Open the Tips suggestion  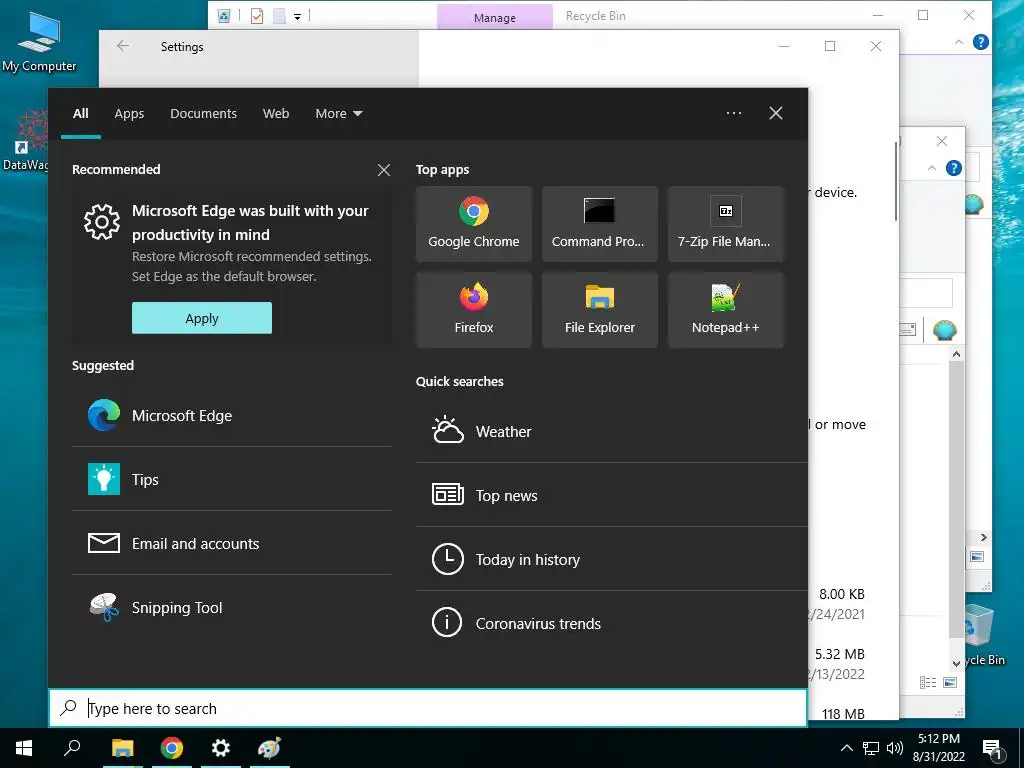pyautogui.click(x=232, y=479)
